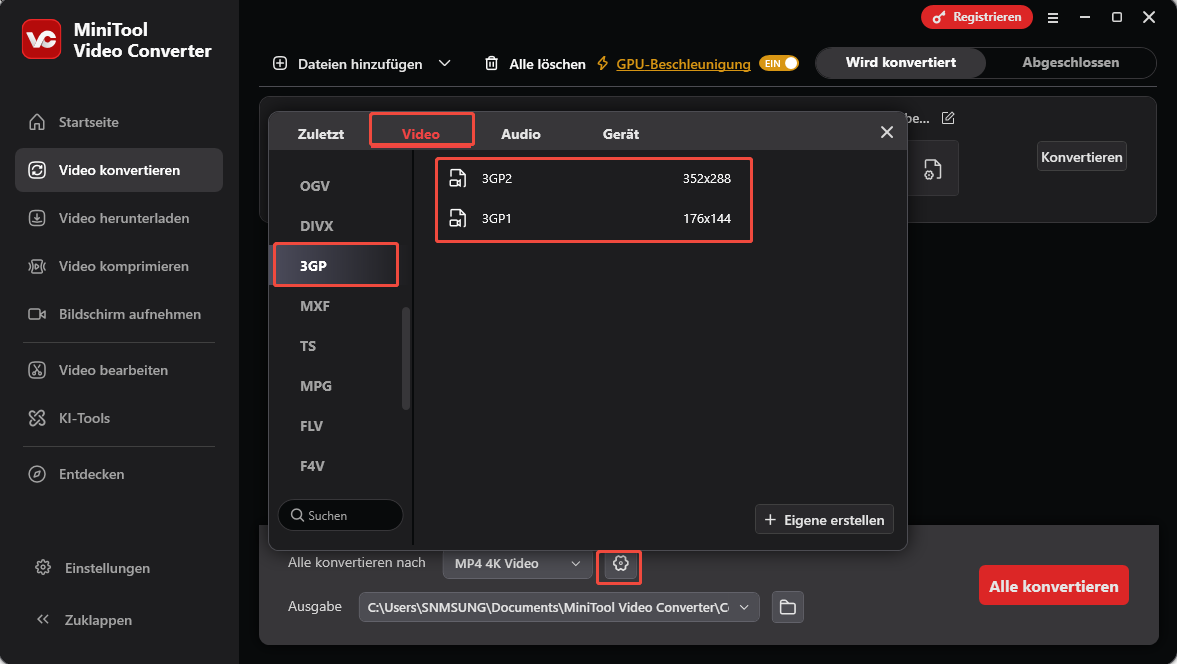Click the Registrieren button
The image size is (1177, 664).
tap(977, 17)
